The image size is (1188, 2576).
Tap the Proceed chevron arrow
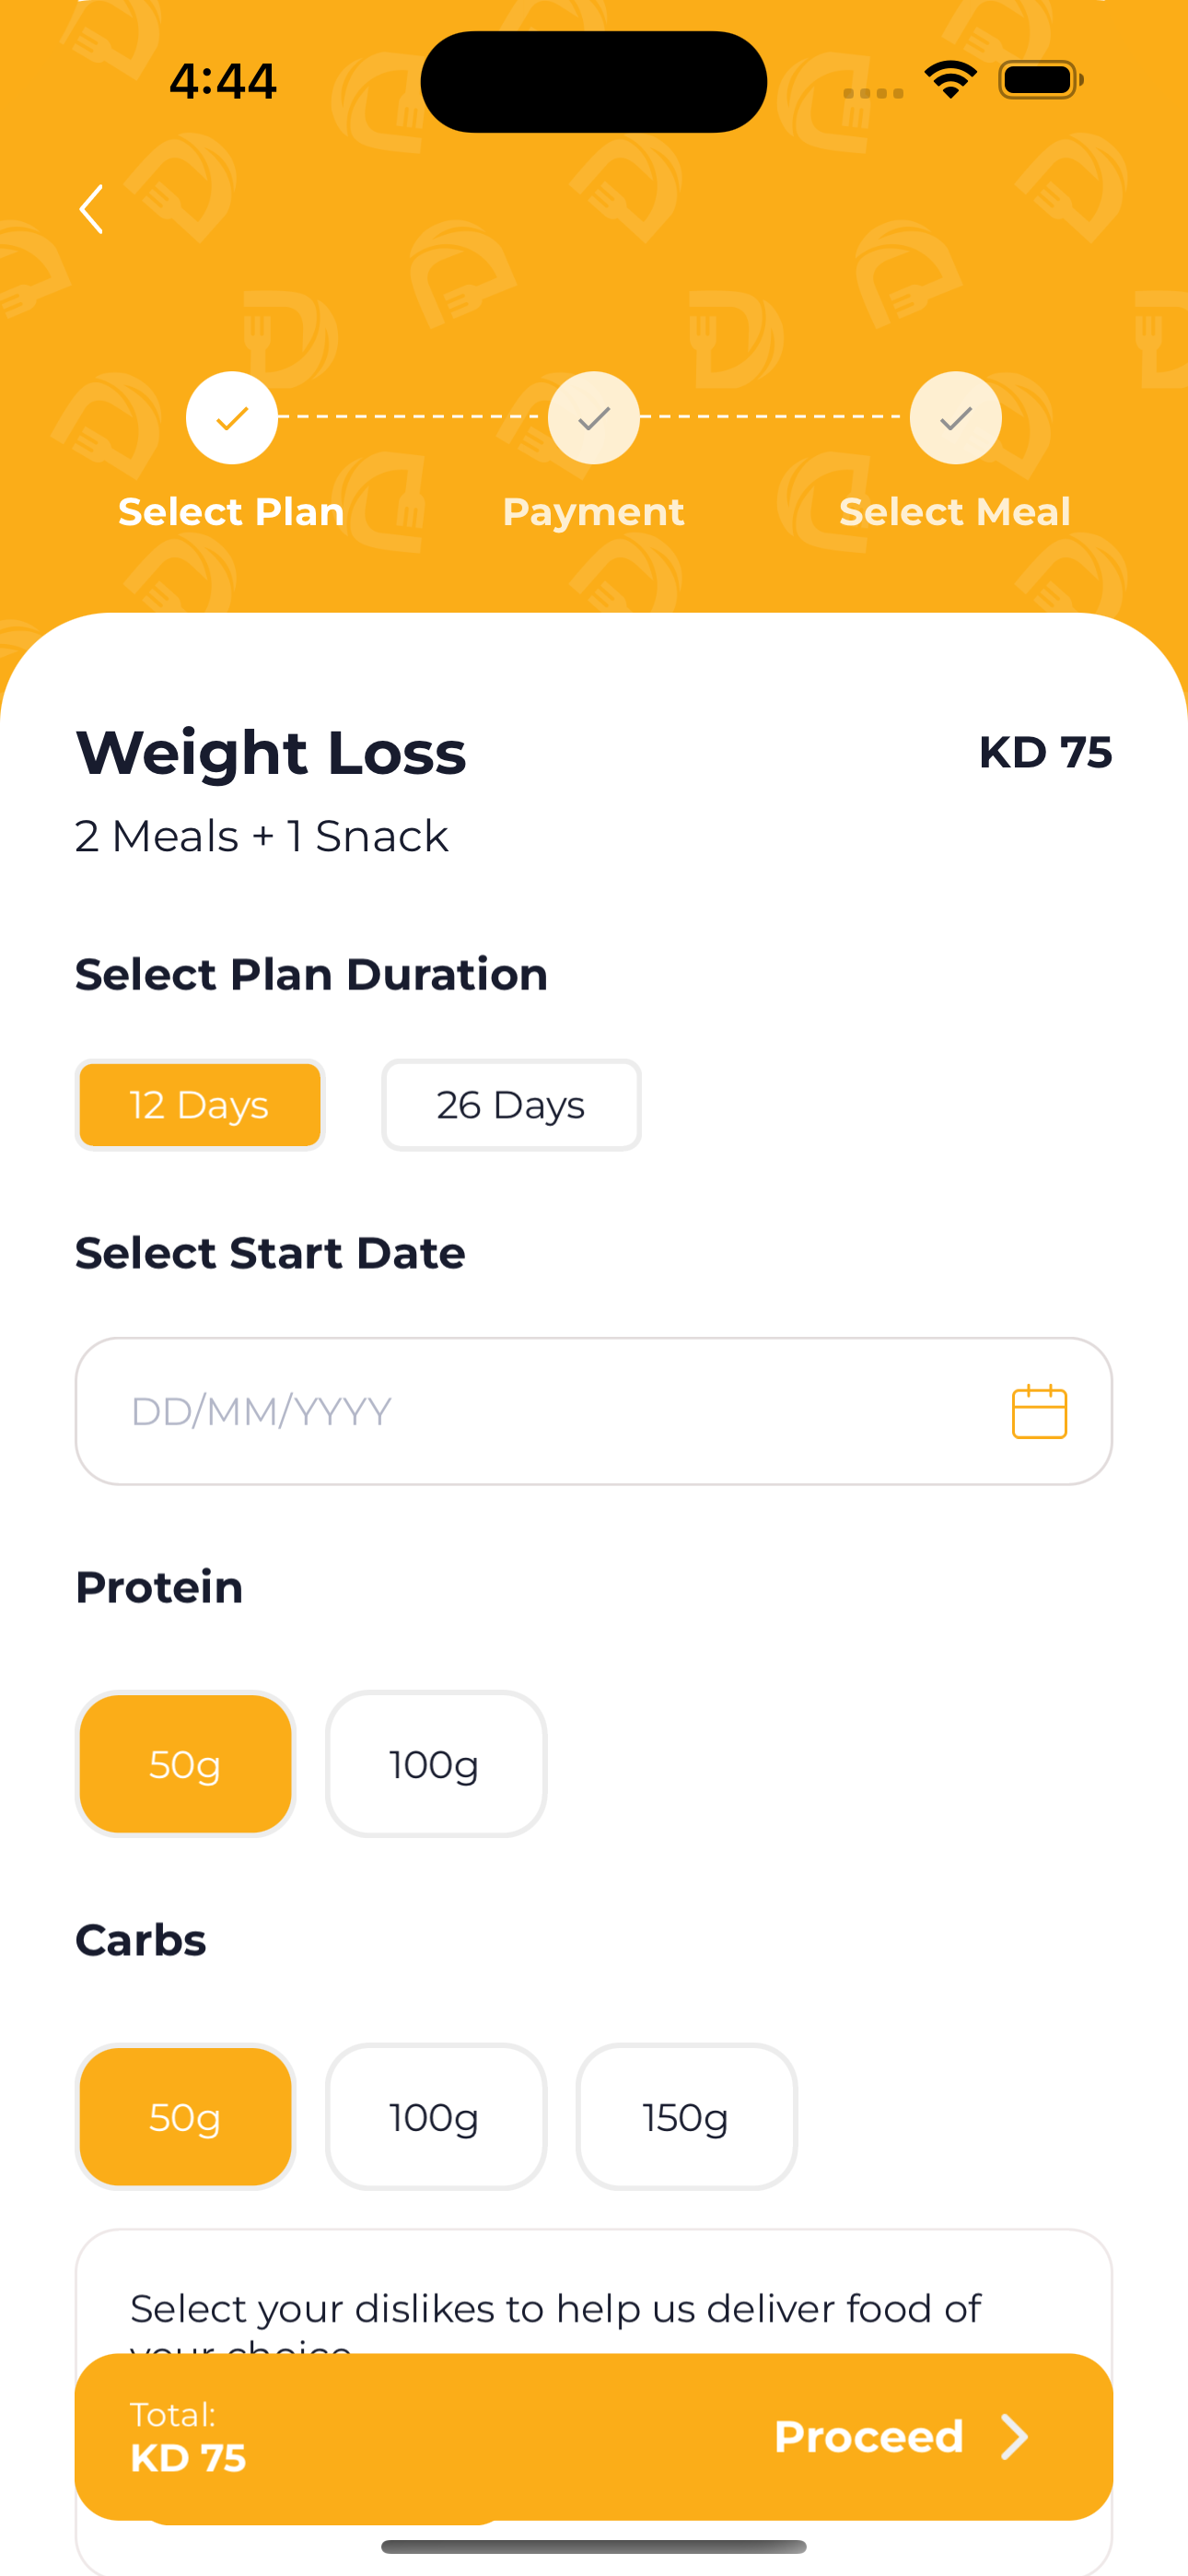point(1014,2437)
